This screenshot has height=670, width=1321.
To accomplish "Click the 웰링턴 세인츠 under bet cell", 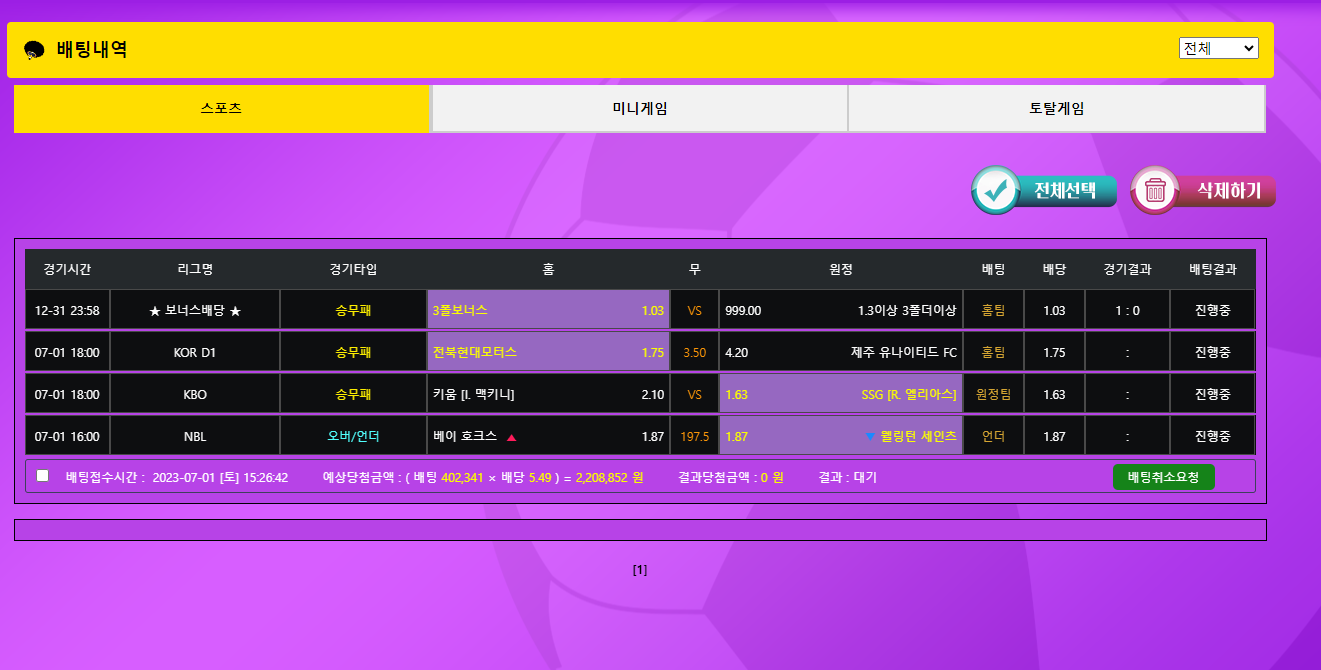I will (840, 436).
